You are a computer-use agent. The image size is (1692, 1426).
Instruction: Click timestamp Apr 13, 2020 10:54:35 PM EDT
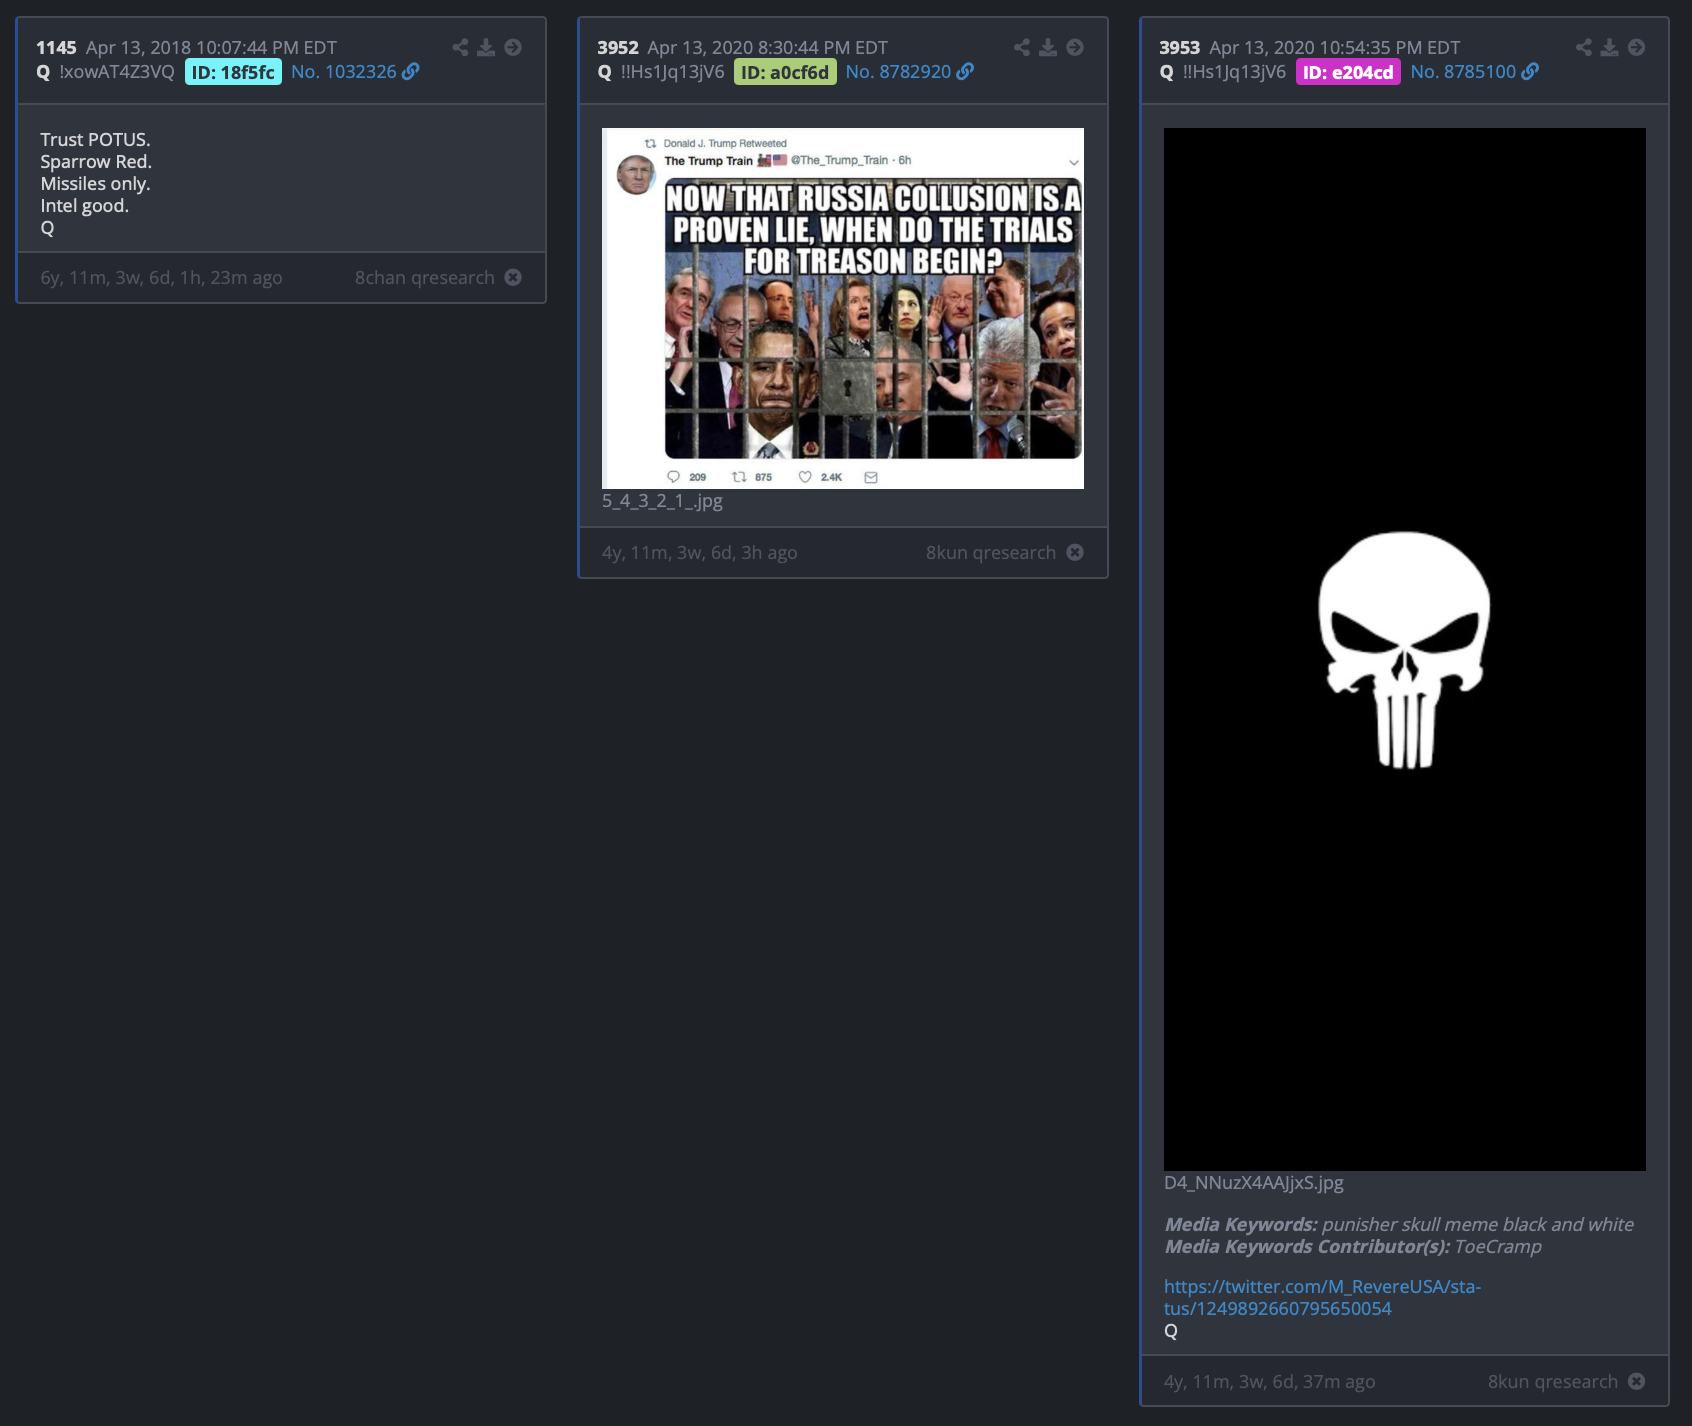point(1334,48)
